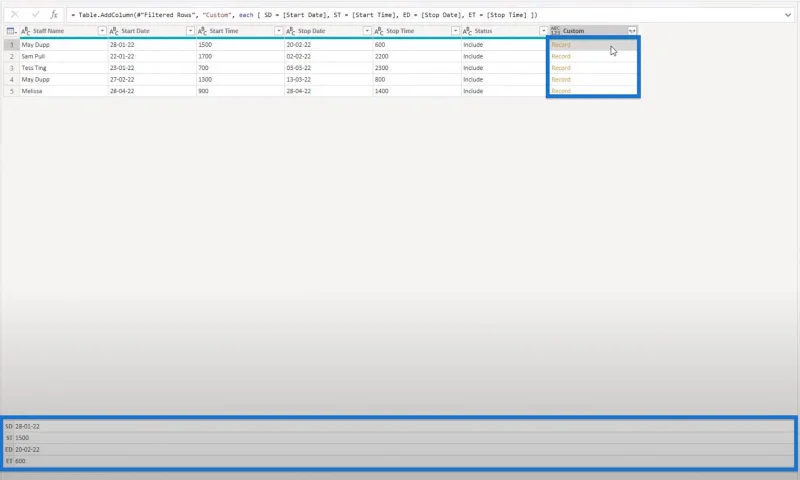
Task: Select row number 3
Action: 12,68
